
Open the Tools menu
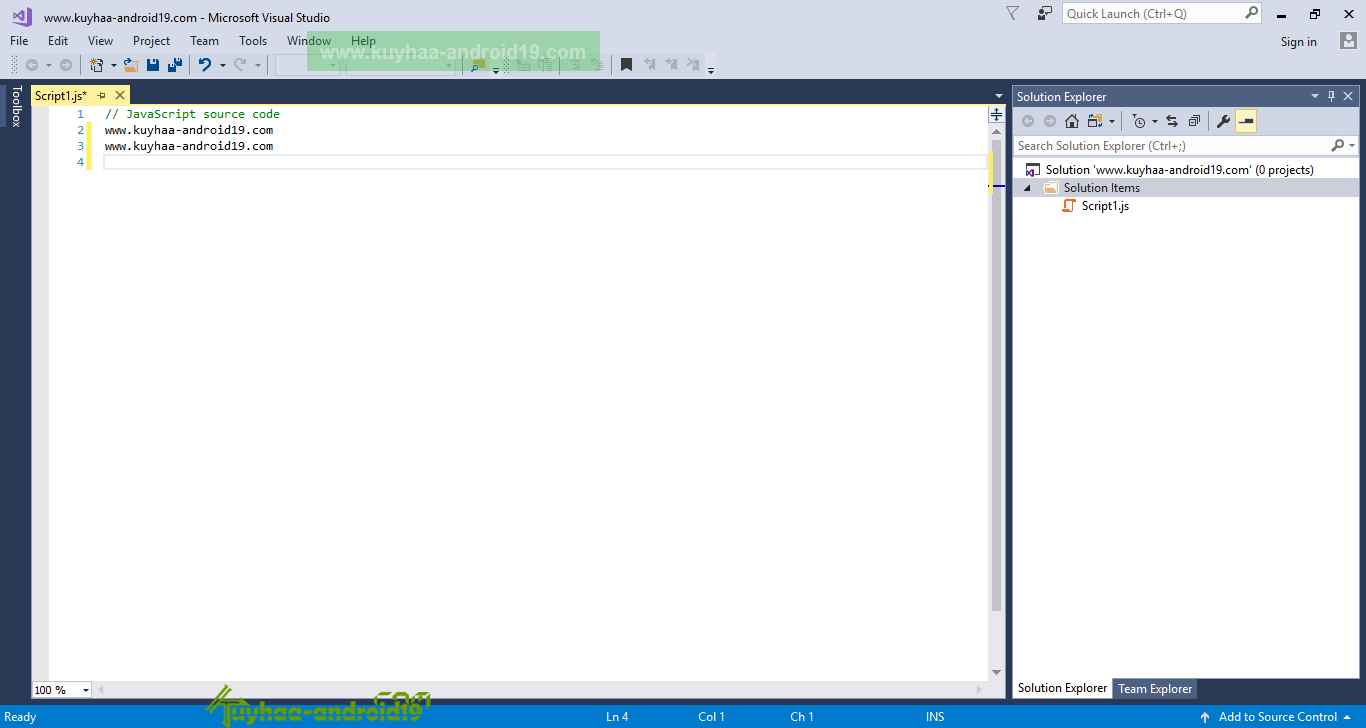[253, 41]
